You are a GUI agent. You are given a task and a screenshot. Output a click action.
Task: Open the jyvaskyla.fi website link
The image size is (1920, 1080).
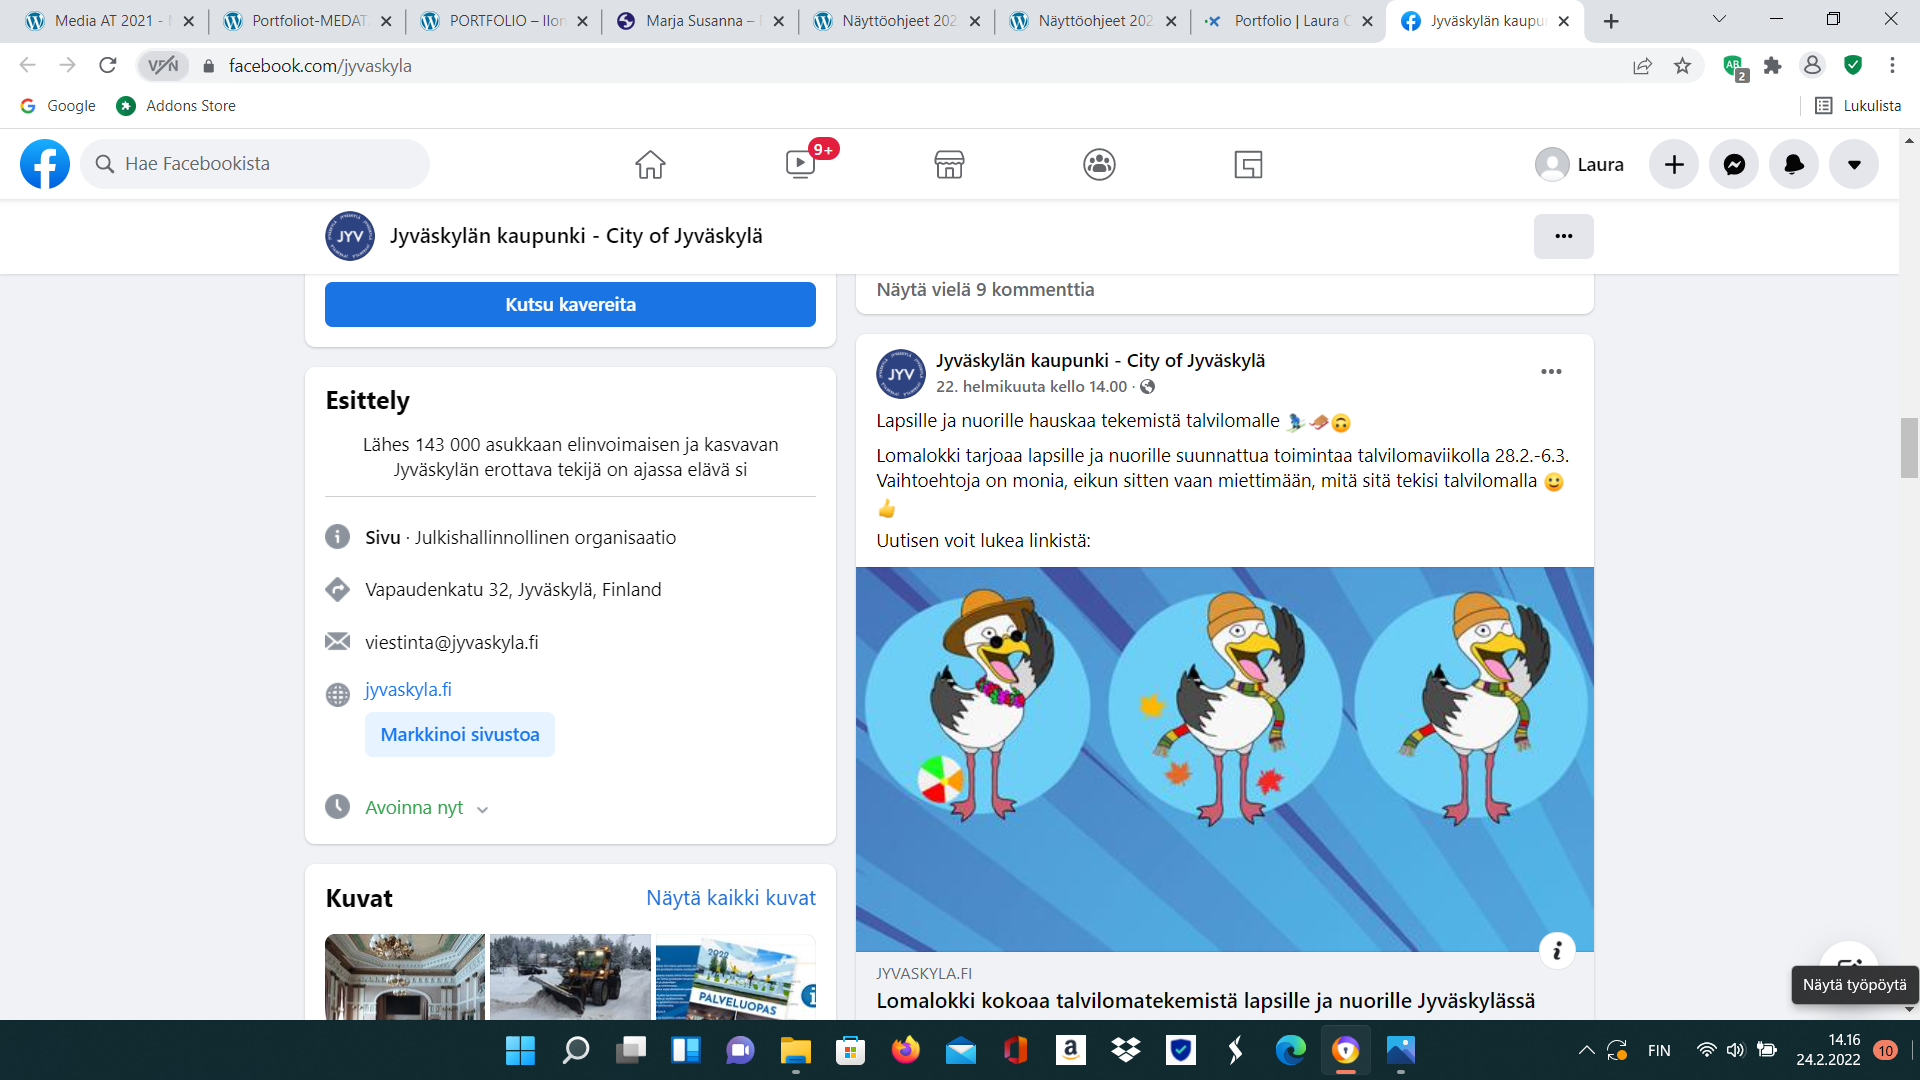408,690
